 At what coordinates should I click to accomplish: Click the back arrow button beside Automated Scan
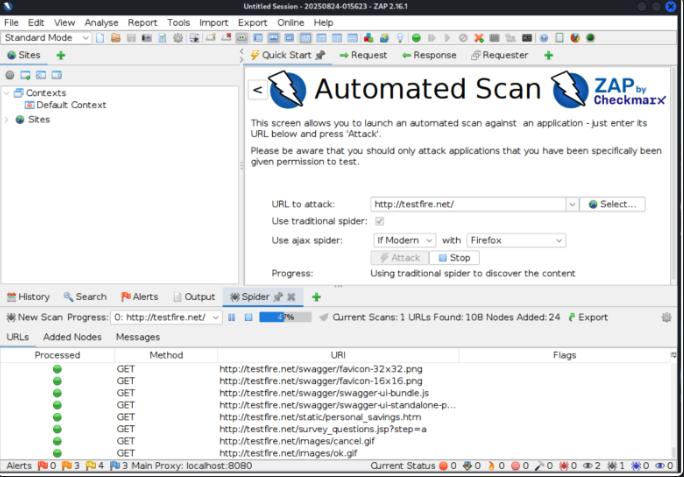coord(257,90)
